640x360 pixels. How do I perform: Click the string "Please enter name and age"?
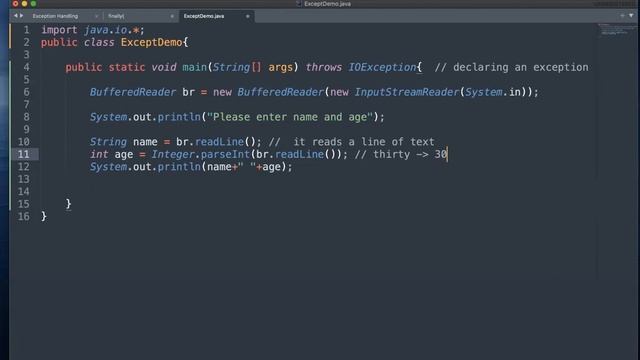(x=290, y=117)
